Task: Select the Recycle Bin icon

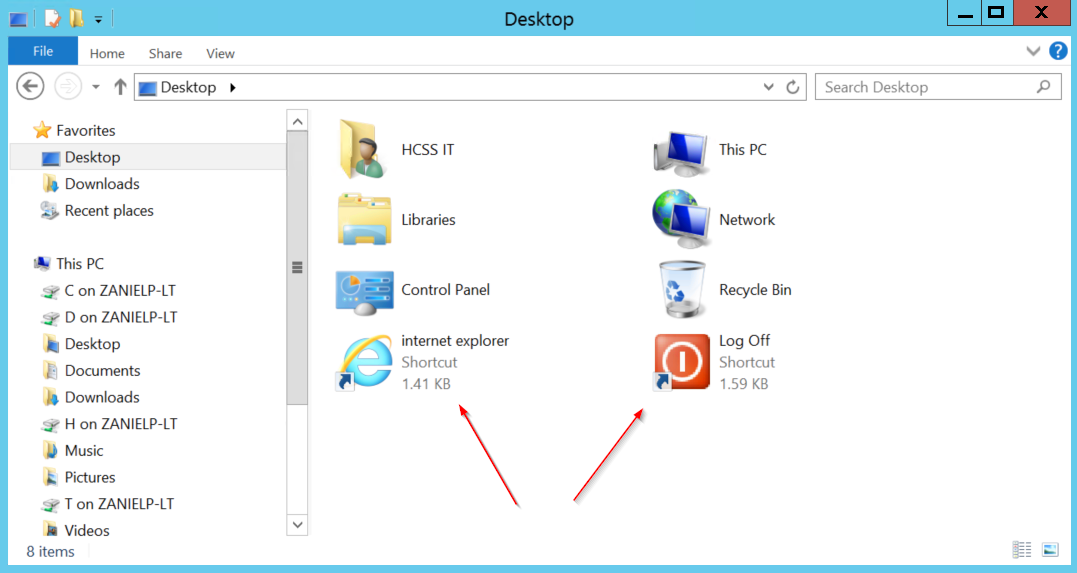Action: pos(681,289)
